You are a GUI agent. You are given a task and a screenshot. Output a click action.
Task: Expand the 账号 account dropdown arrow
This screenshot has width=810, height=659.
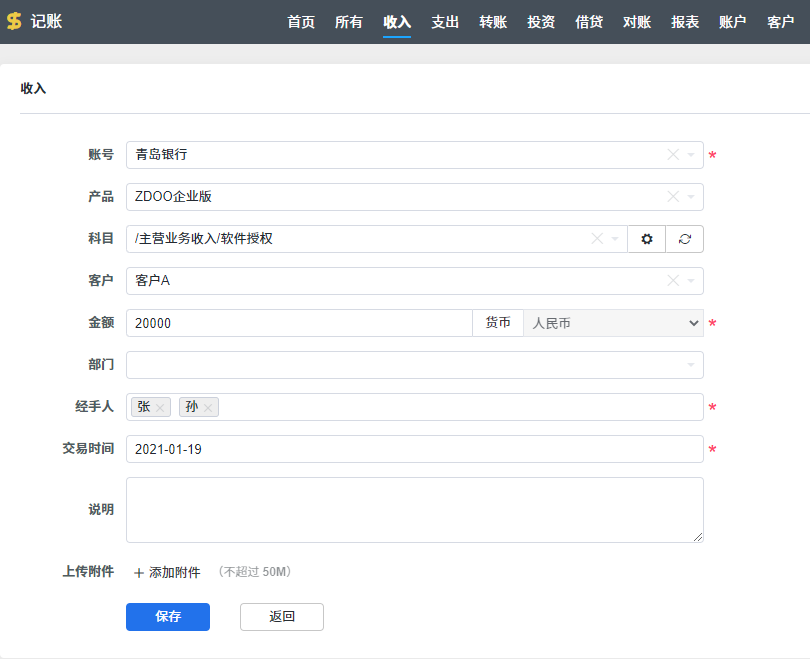pyautogui.click(x=691, y=155)
